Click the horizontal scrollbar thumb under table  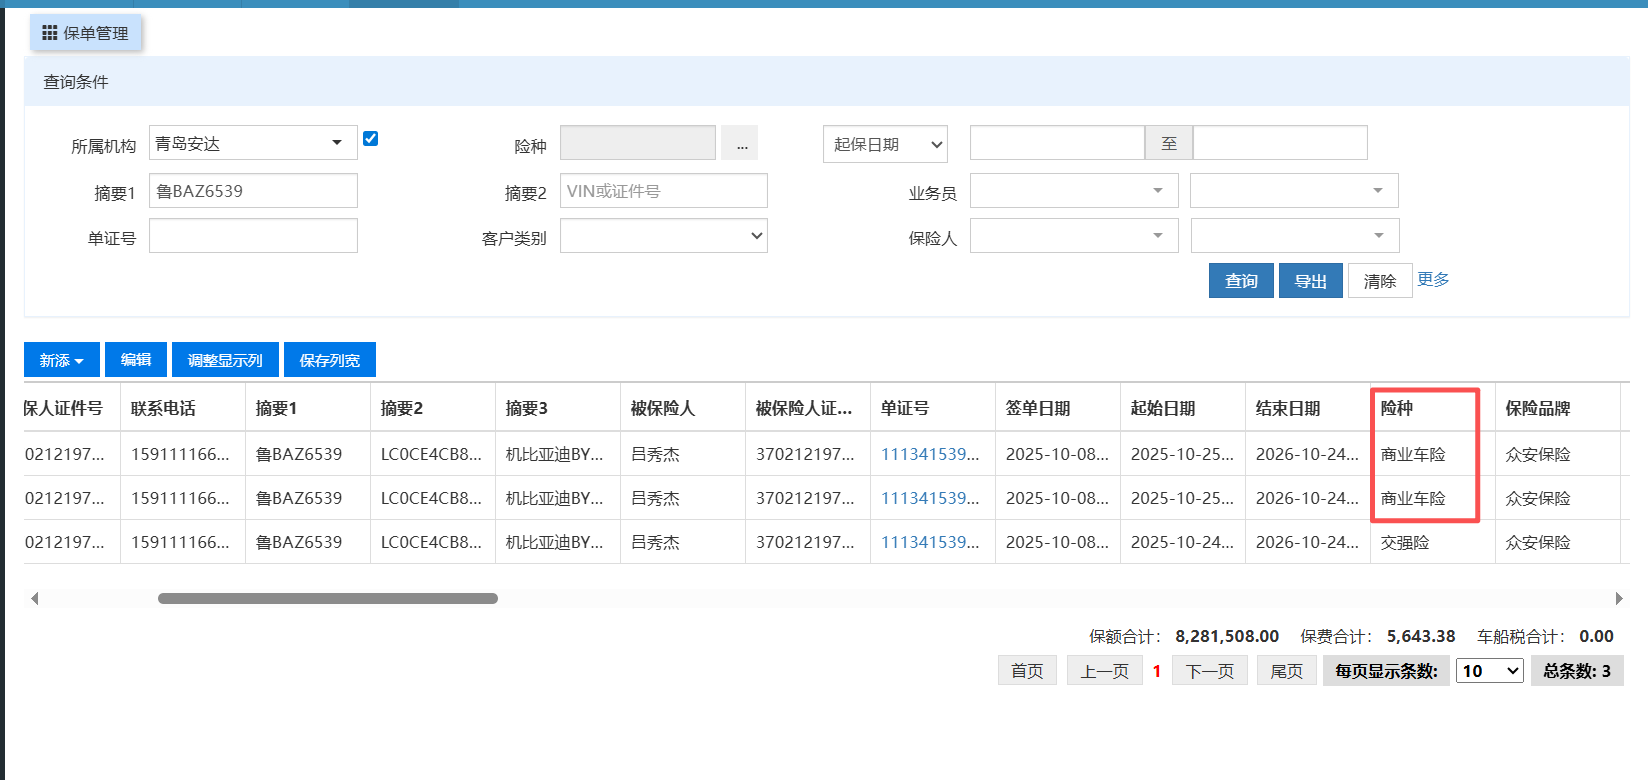click(x=328, y=599)
